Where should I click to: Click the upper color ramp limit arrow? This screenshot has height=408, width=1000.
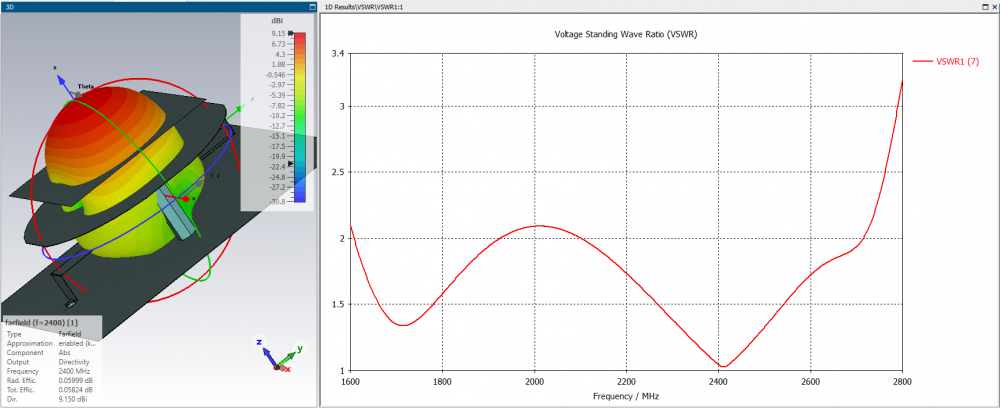291,33
